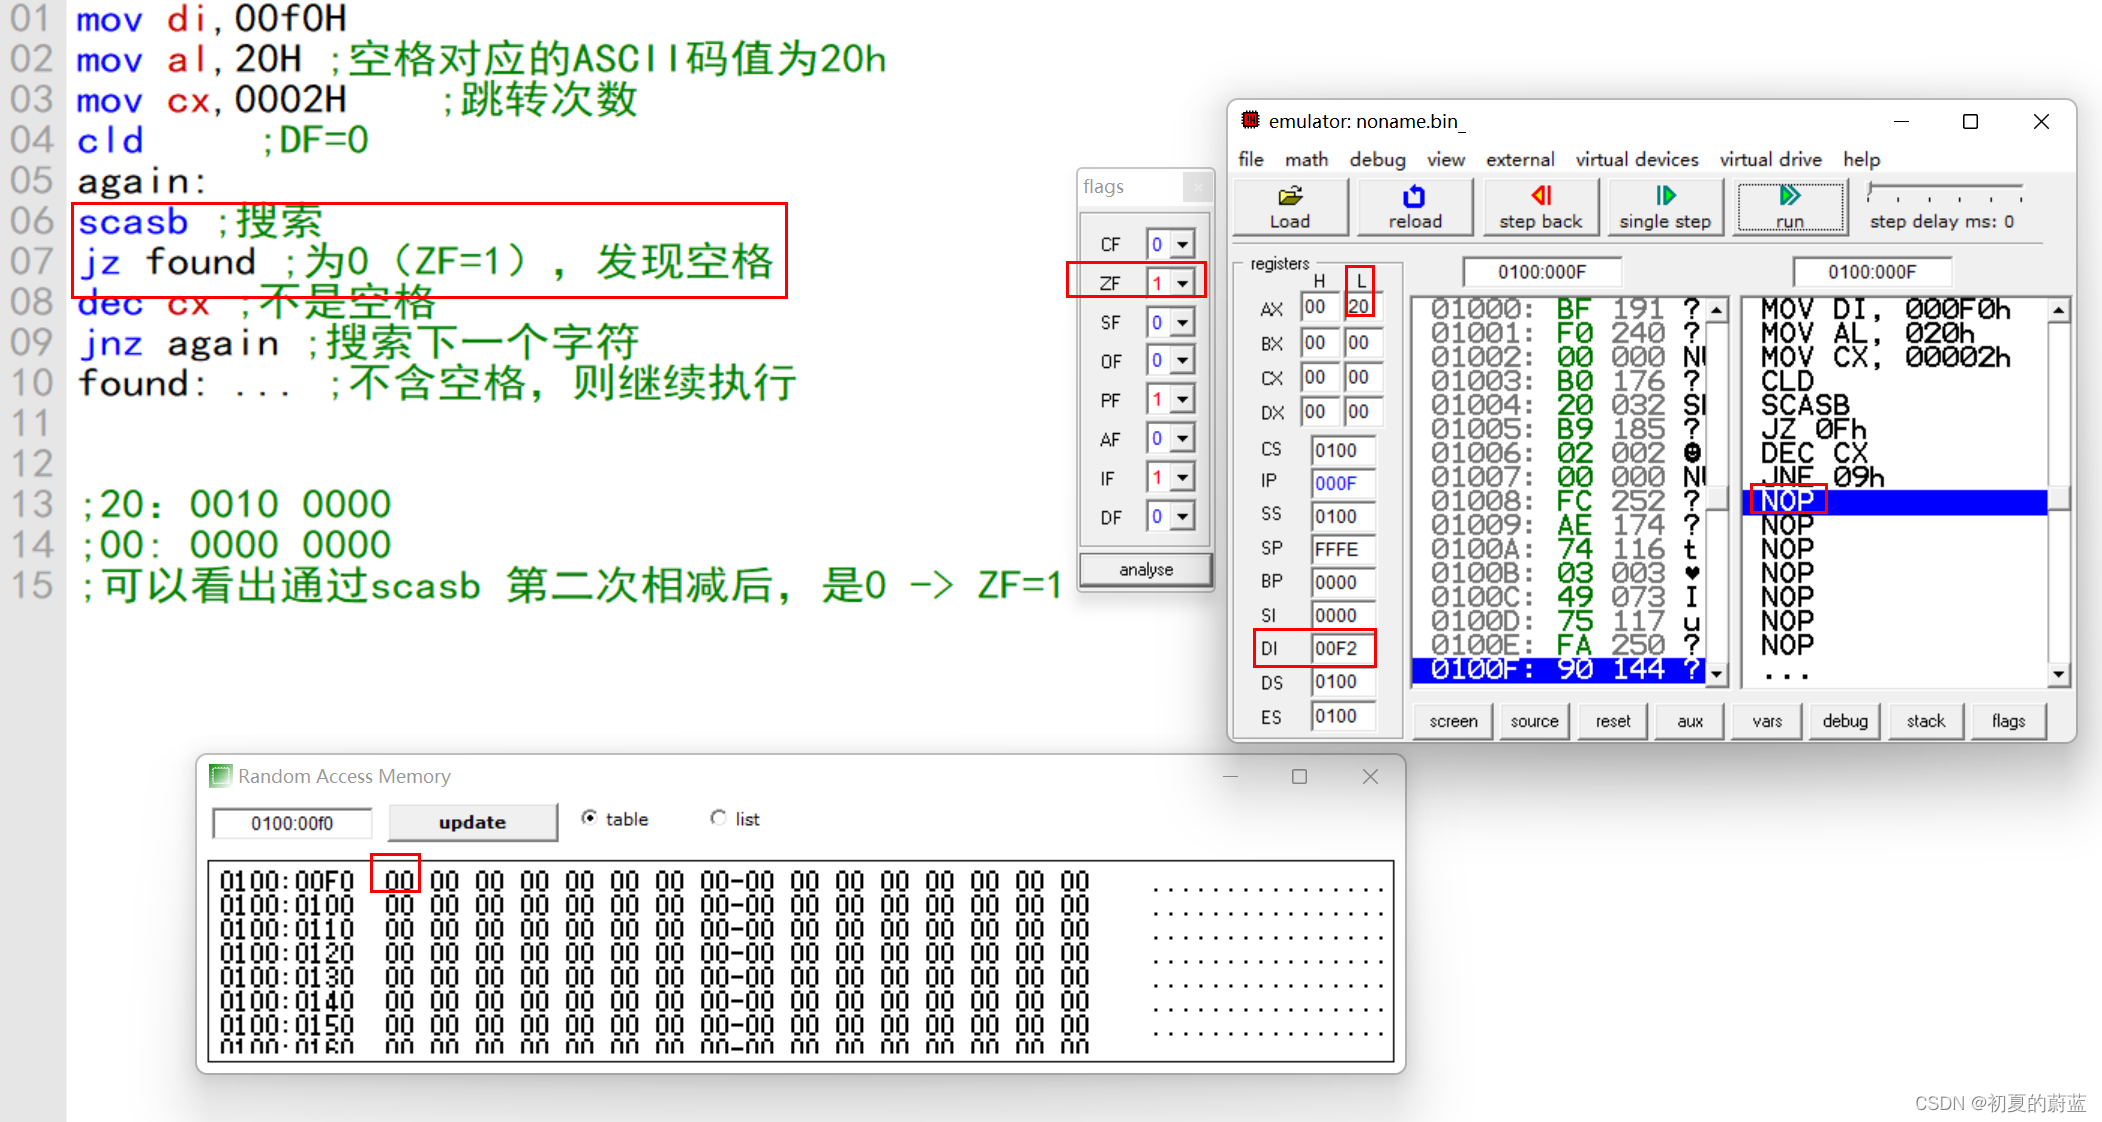Click the emulator chip icon in title bar
The height and width of the screenshot is (1122, 2102).
pyautogui.click(x=1250, y=121)
